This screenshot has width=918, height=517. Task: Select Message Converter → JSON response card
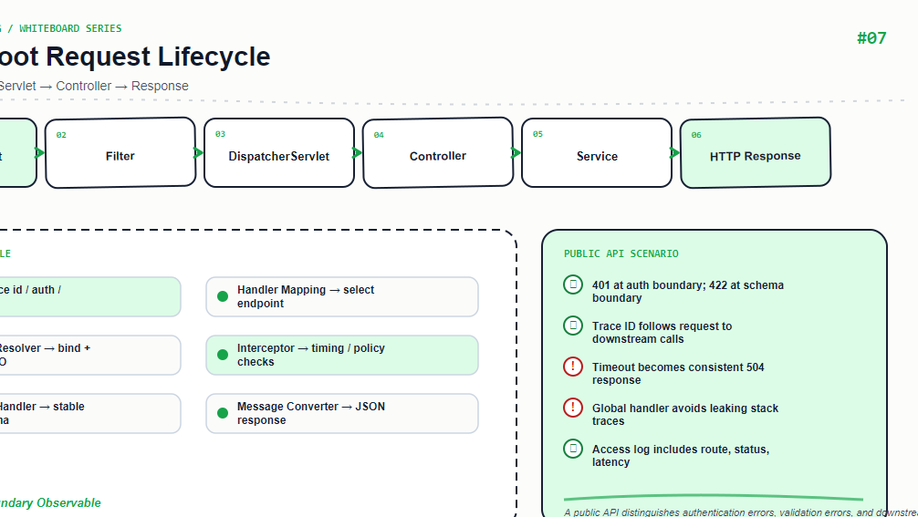[342, 413]
